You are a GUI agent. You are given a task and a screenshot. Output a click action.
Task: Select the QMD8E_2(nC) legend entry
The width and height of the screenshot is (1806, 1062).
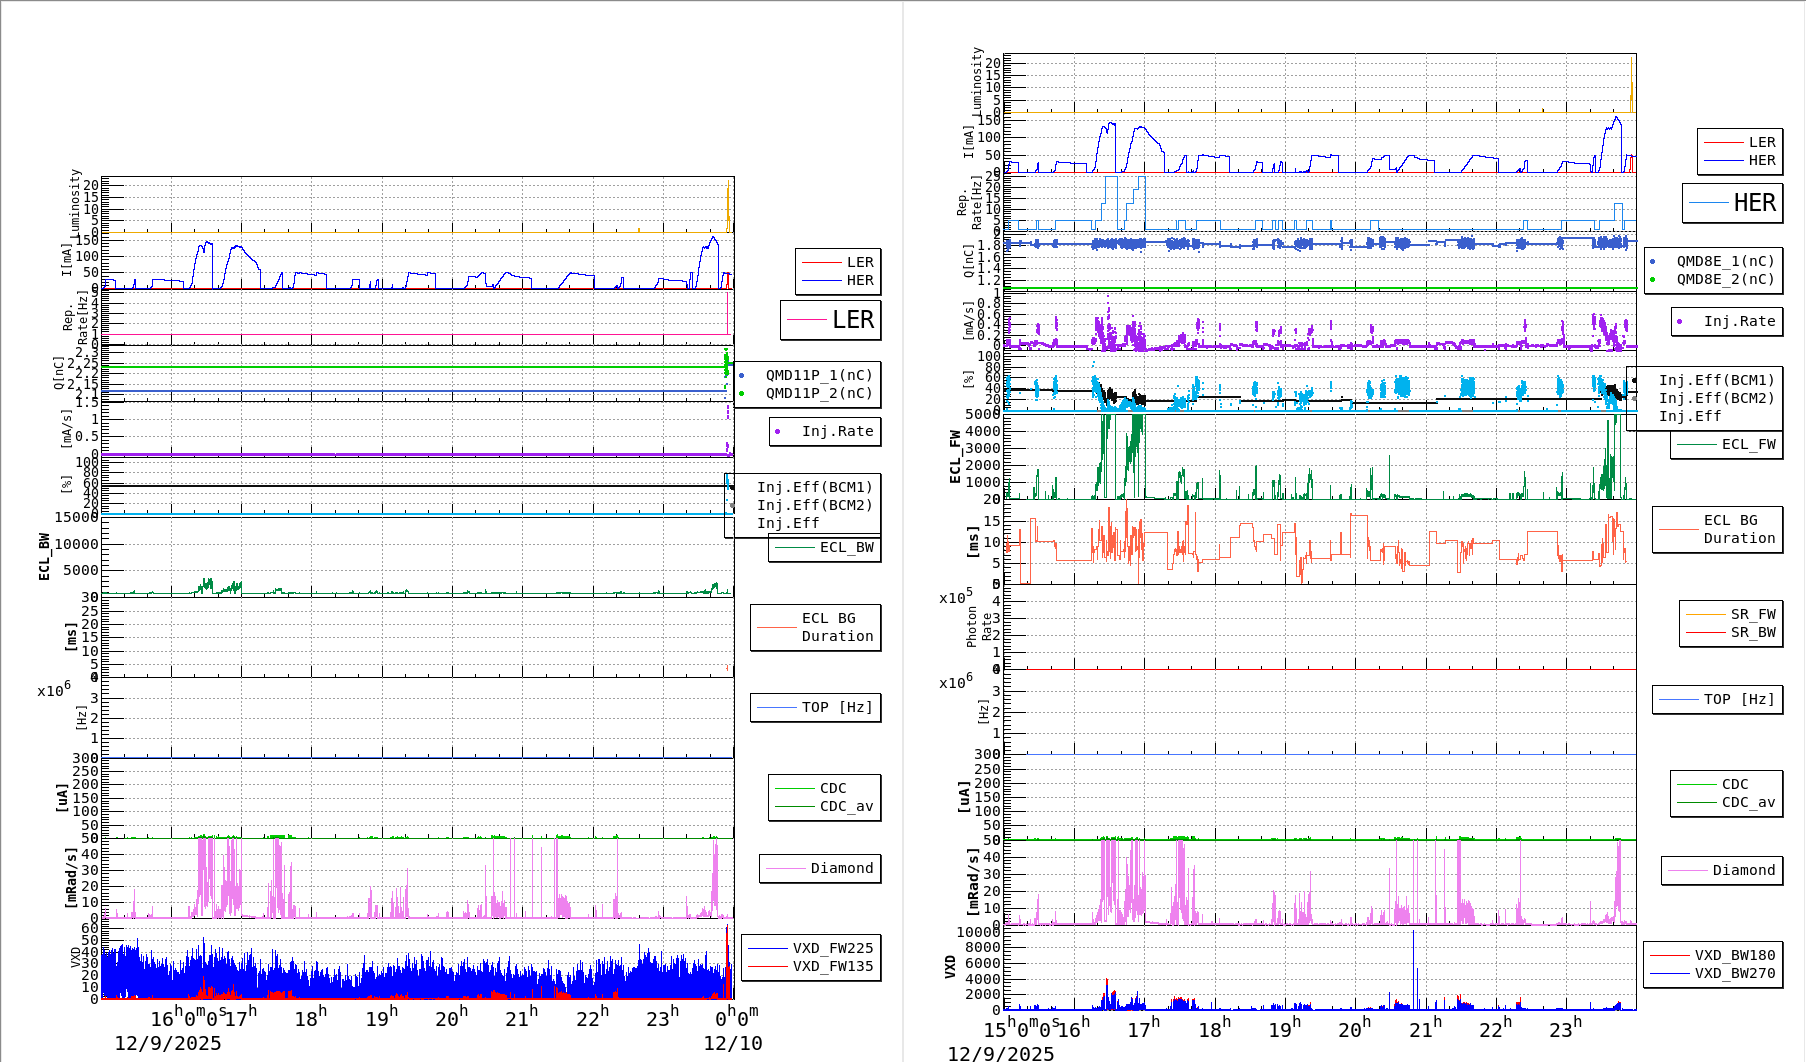click(x=1724, y=279)
